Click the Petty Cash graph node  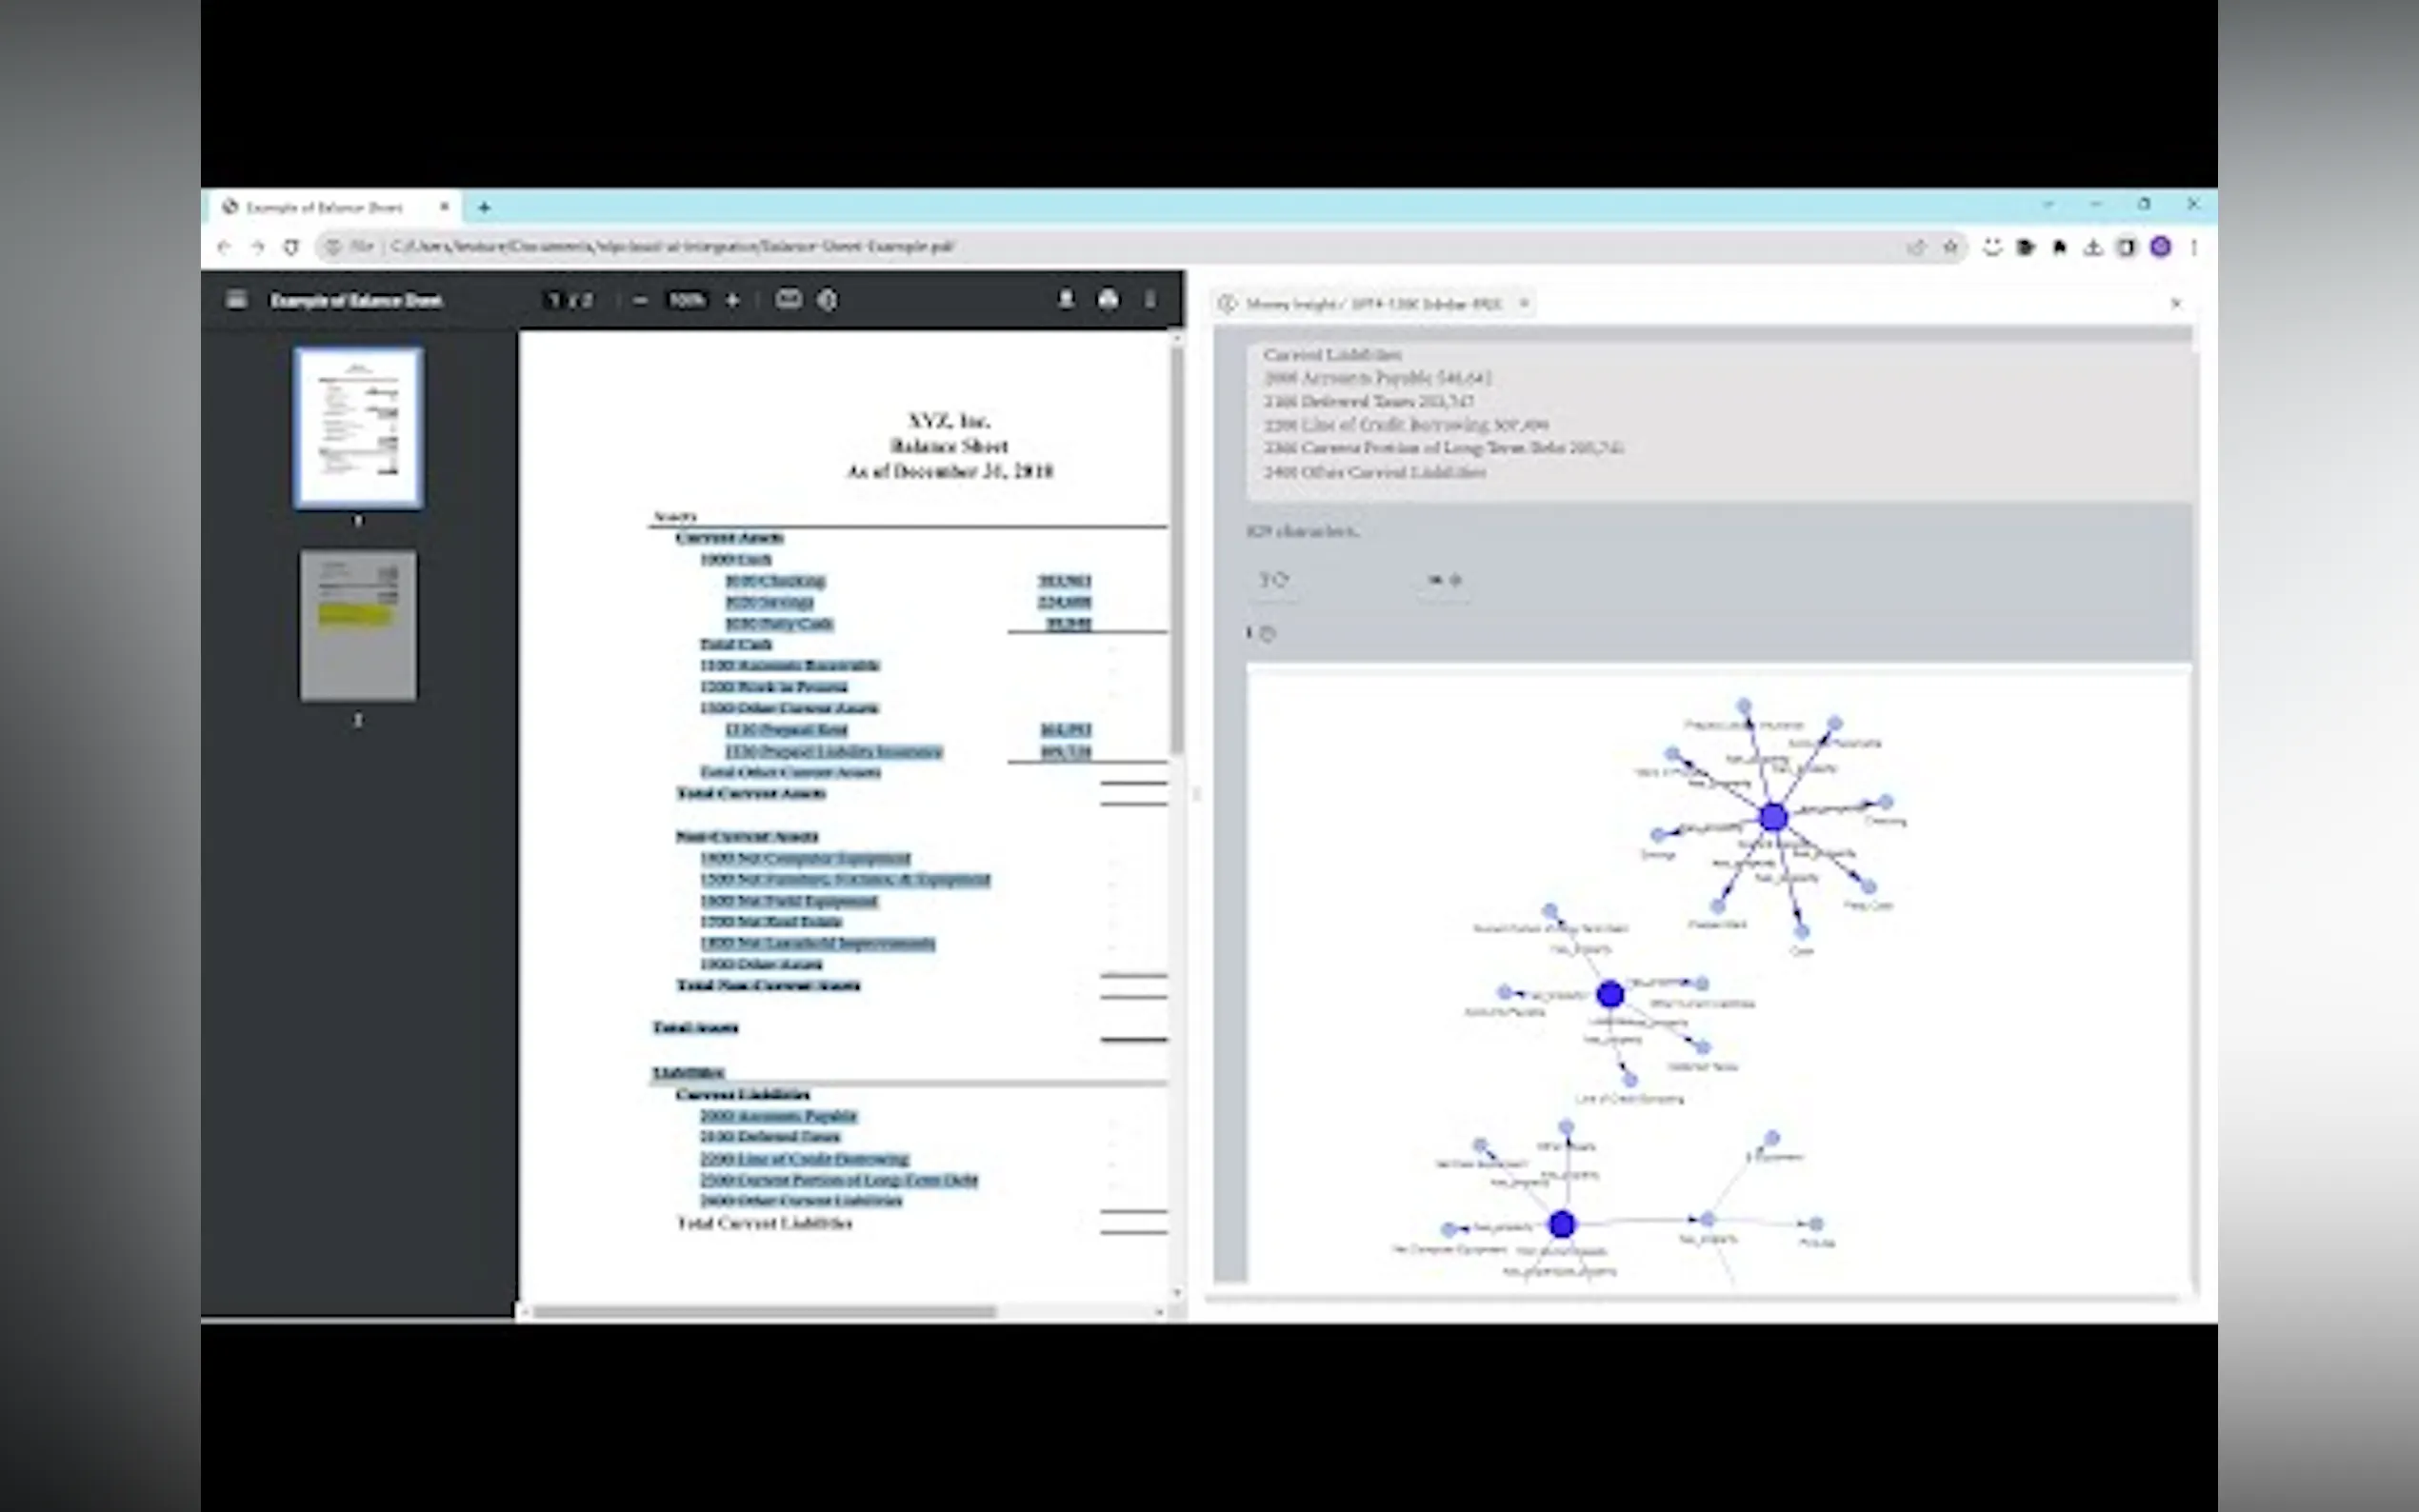[x=1868, y=887]
